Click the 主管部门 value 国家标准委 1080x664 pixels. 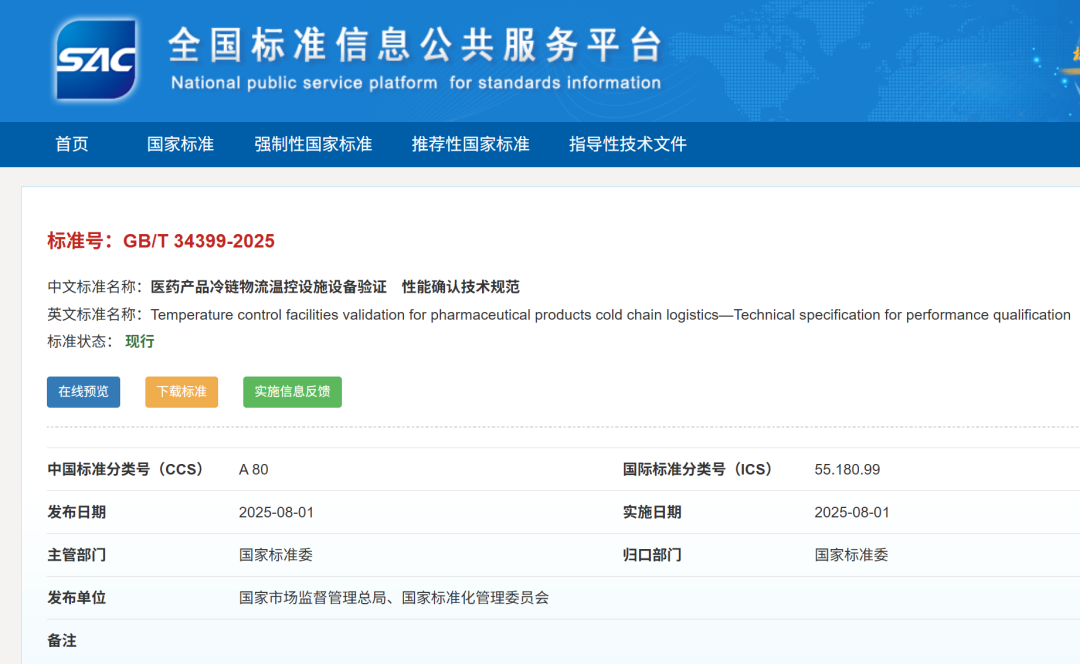tap(276, 555)
